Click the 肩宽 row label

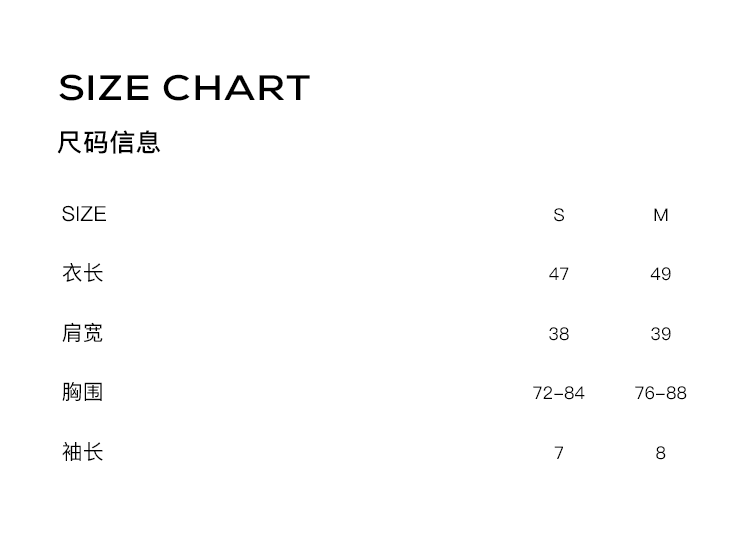[x=83, y=333]
